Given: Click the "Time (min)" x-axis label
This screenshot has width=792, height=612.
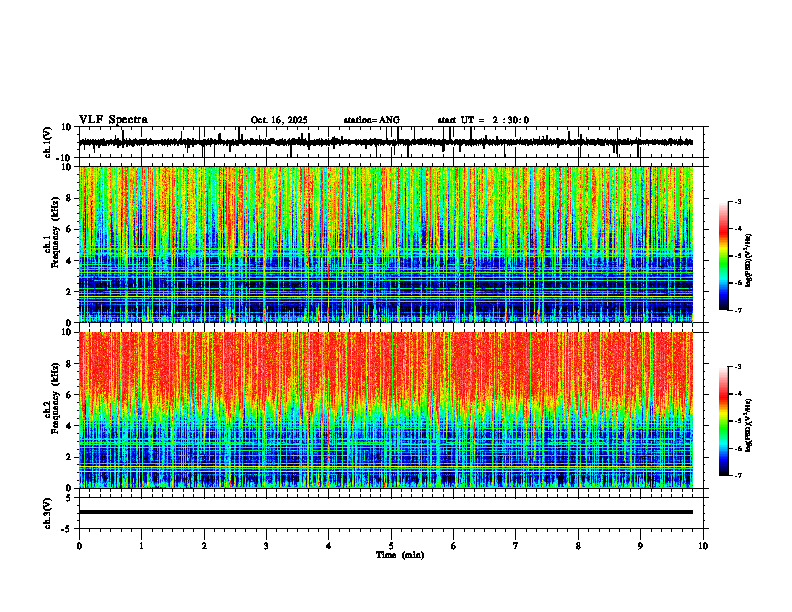Looking at the screenshot, I should [400, 555].
